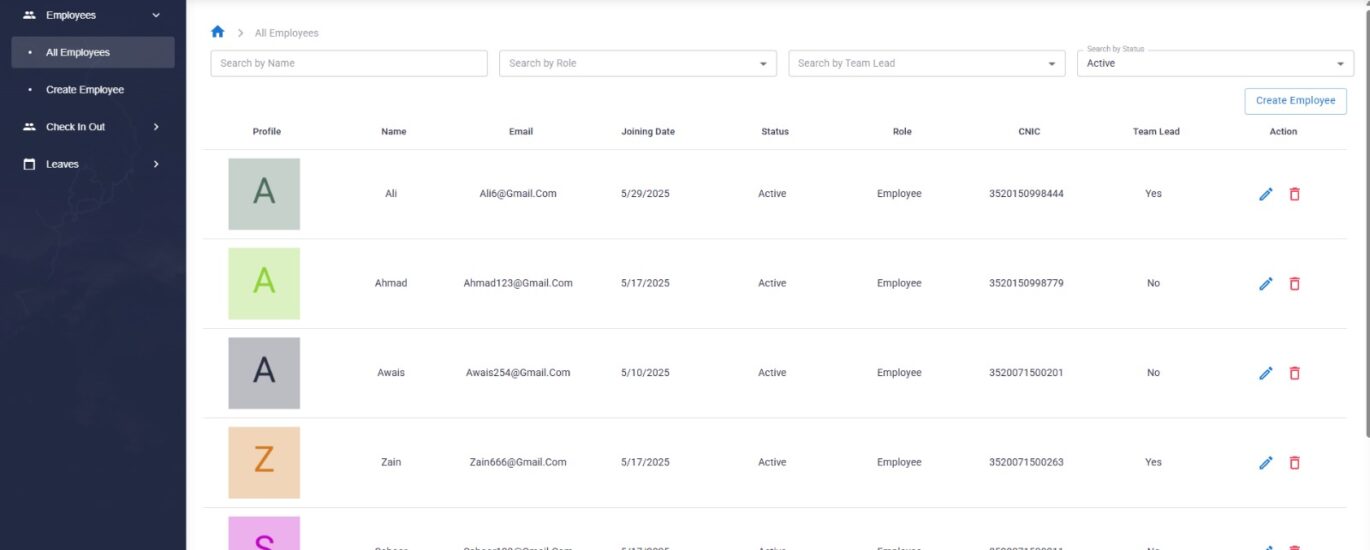Focus the Search by Name field
This screenshot has width=1370, height=550.
[x=348, y=63]
